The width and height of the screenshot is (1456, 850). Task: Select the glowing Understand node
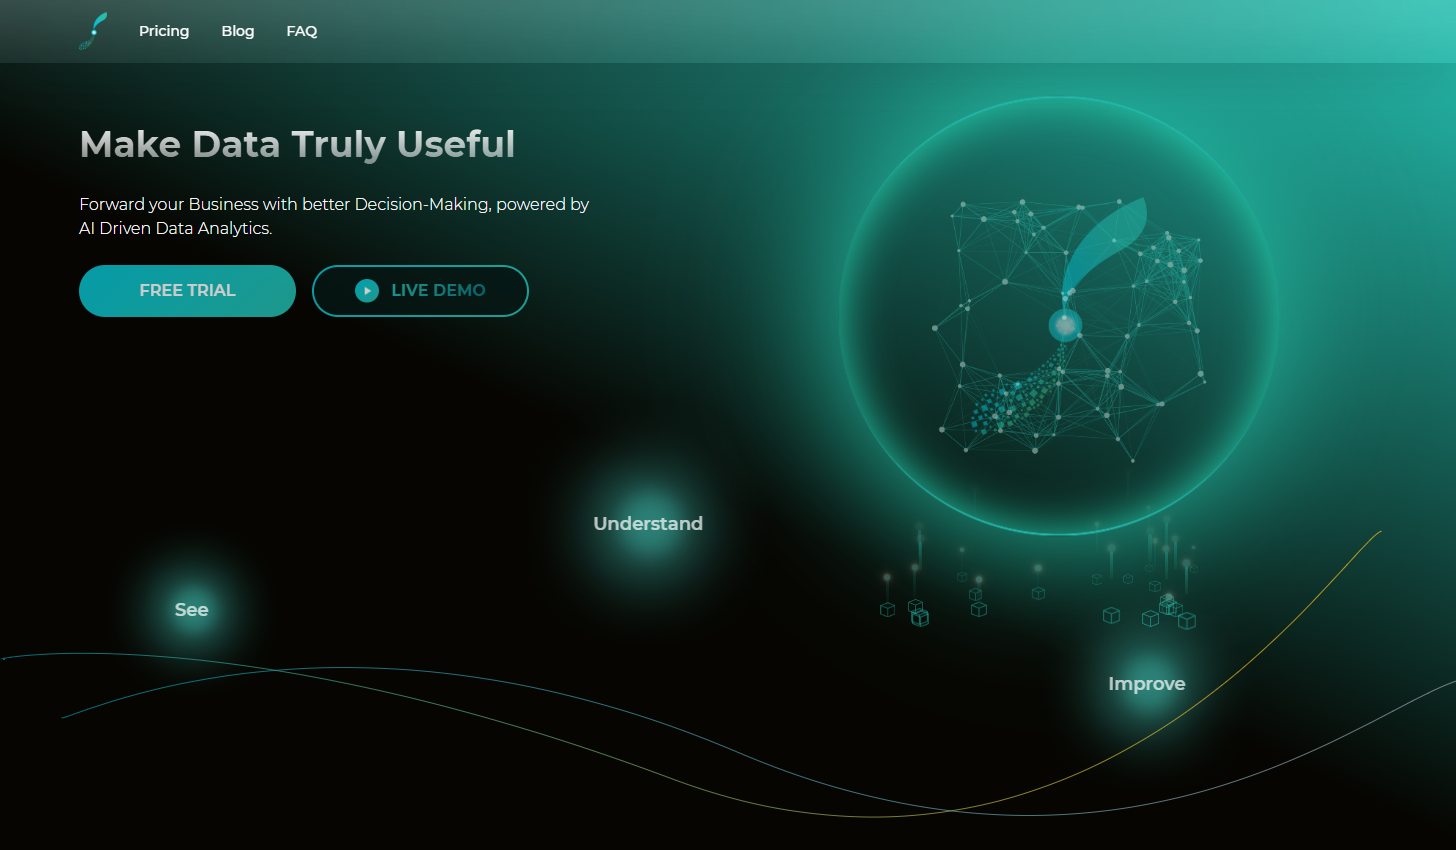(648, 524)
